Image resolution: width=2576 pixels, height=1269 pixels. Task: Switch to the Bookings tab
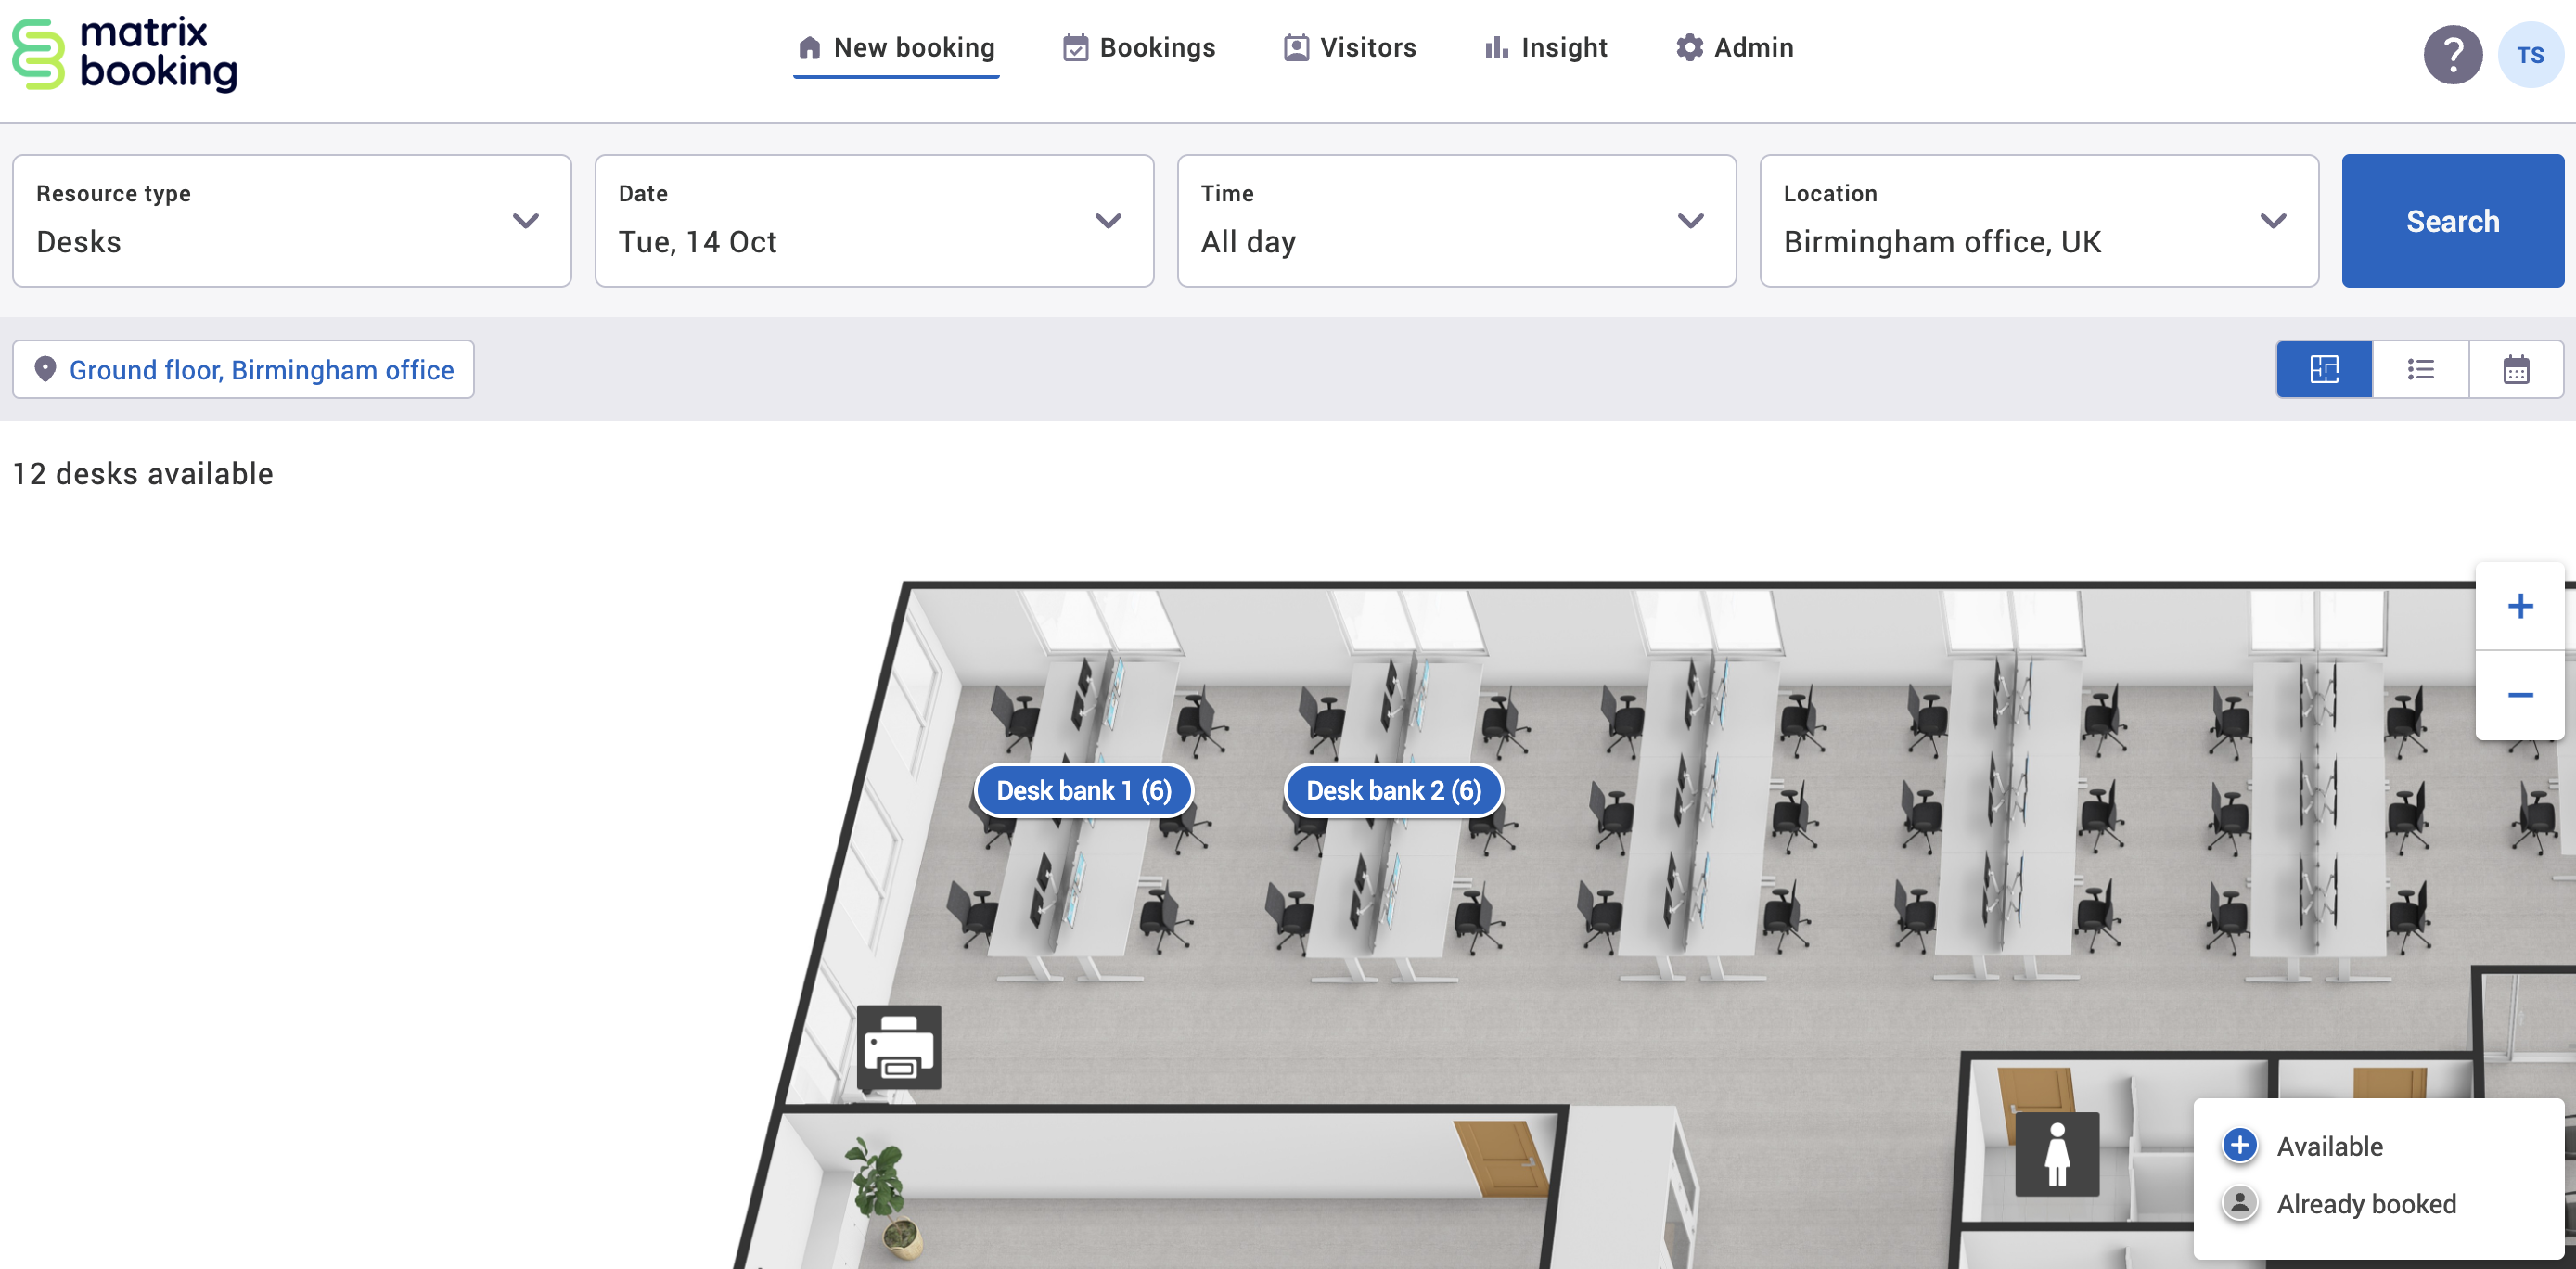coord(1139,47)
